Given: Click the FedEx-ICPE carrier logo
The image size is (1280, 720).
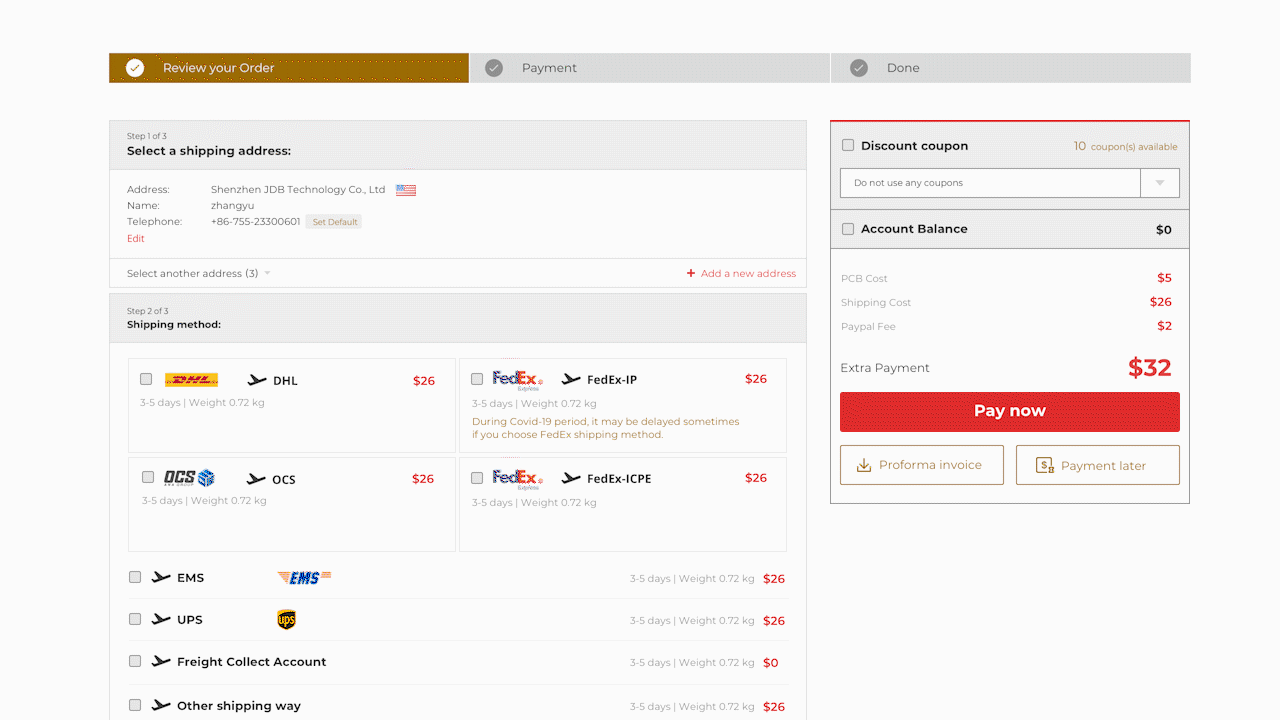Looking at the screenshot, I should pos(517,478).
